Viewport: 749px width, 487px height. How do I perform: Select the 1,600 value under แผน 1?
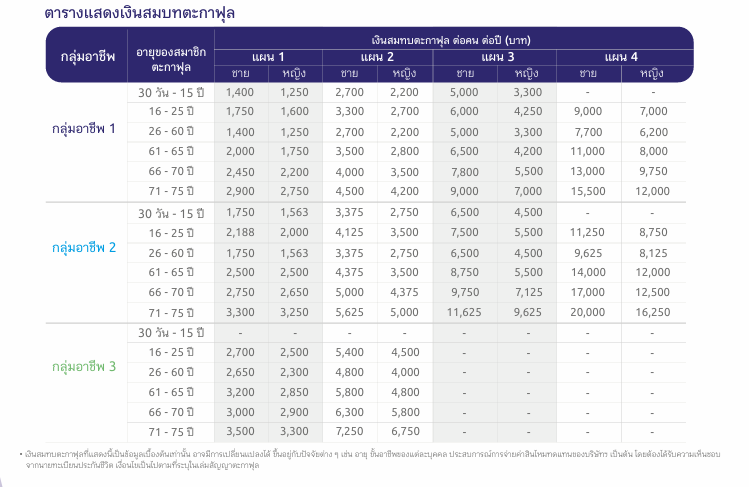pyautogui.click(x=295, y=111)
